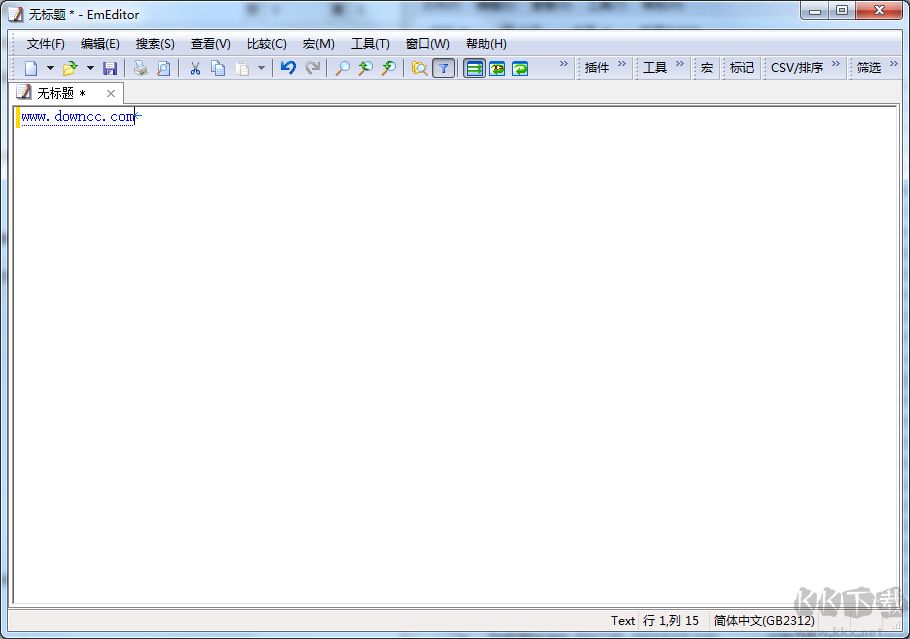The image size is (910, 639).
Task: Toggle the last green wrap mode button
Action: (520, 68)
